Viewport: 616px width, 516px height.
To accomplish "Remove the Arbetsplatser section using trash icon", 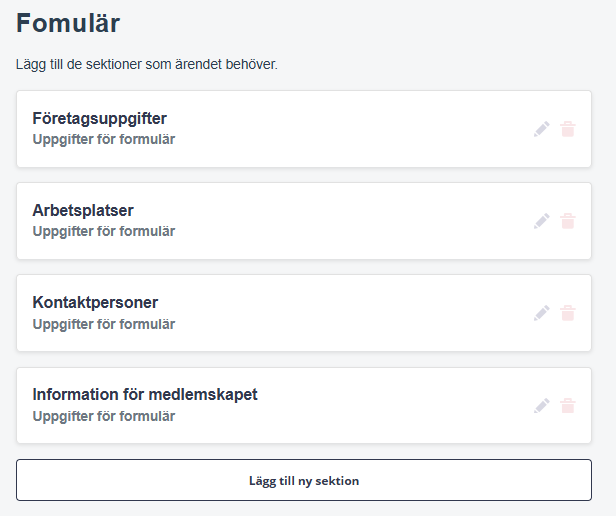I will click(x=568, y=221).
